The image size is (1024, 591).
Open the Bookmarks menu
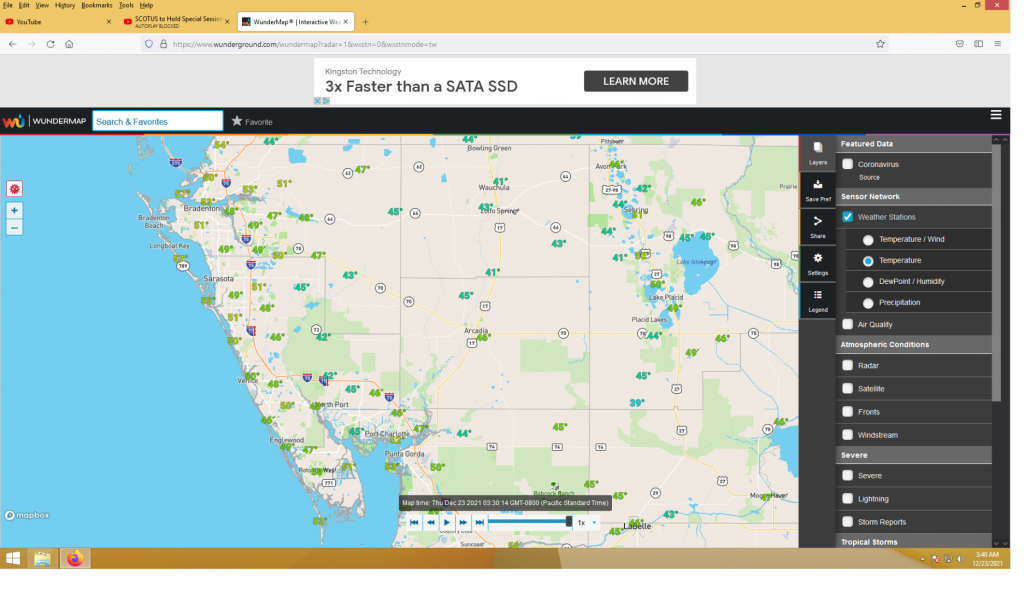click(x=97, y=5)
